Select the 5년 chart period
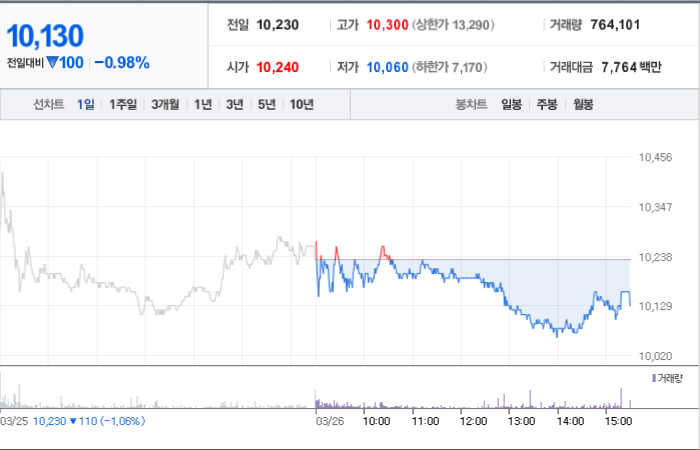The height and width of the screenshot is (450, 700). [x=267, y=104]
